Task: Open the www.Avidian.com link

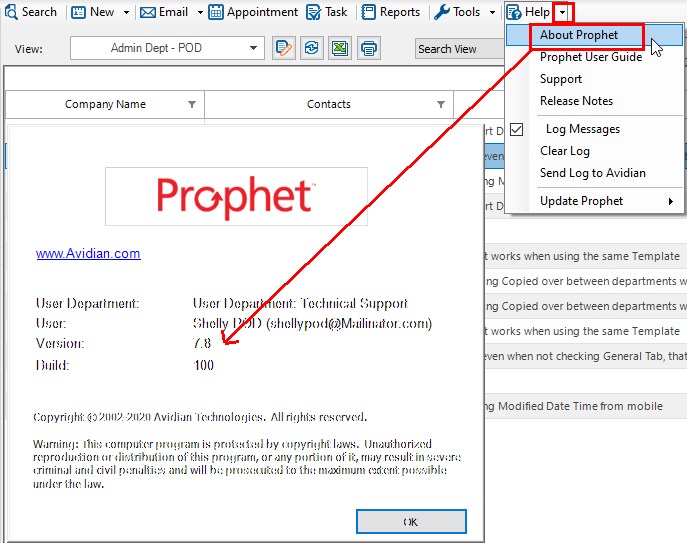Action: click(88, 253)
